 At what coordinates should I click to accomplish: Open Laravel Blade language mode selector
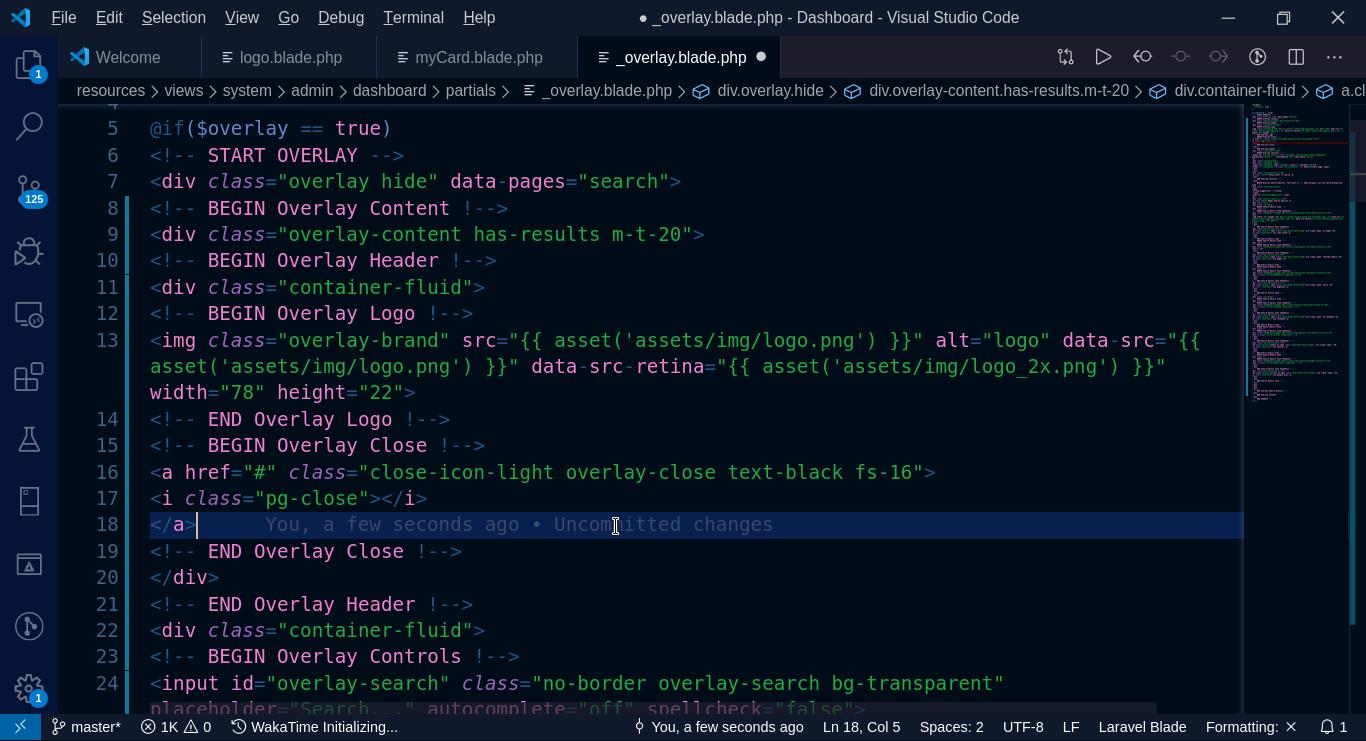1142,727
